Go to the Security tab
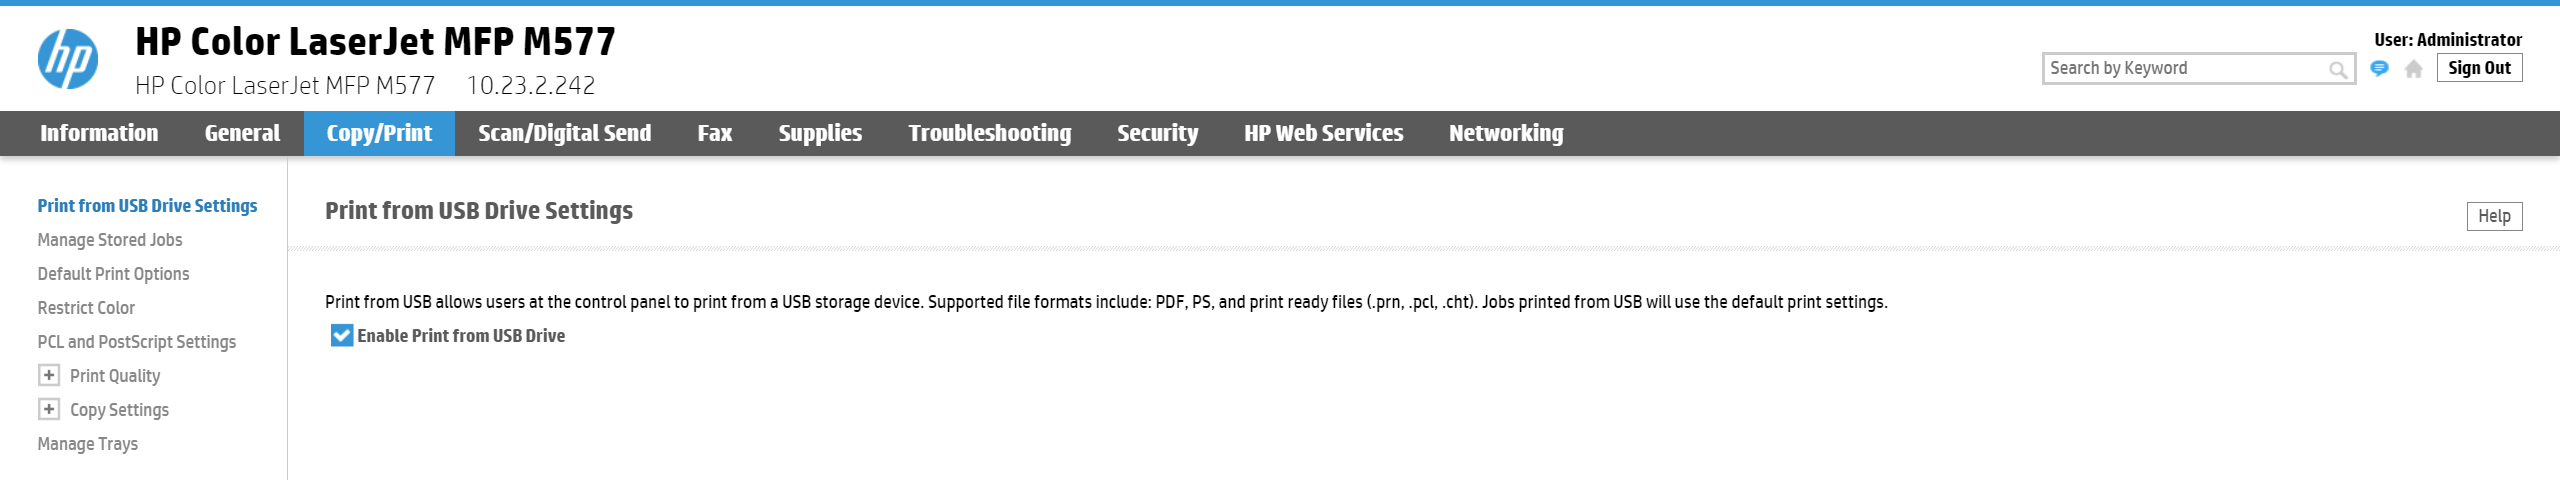 (x=1157, y=133)
